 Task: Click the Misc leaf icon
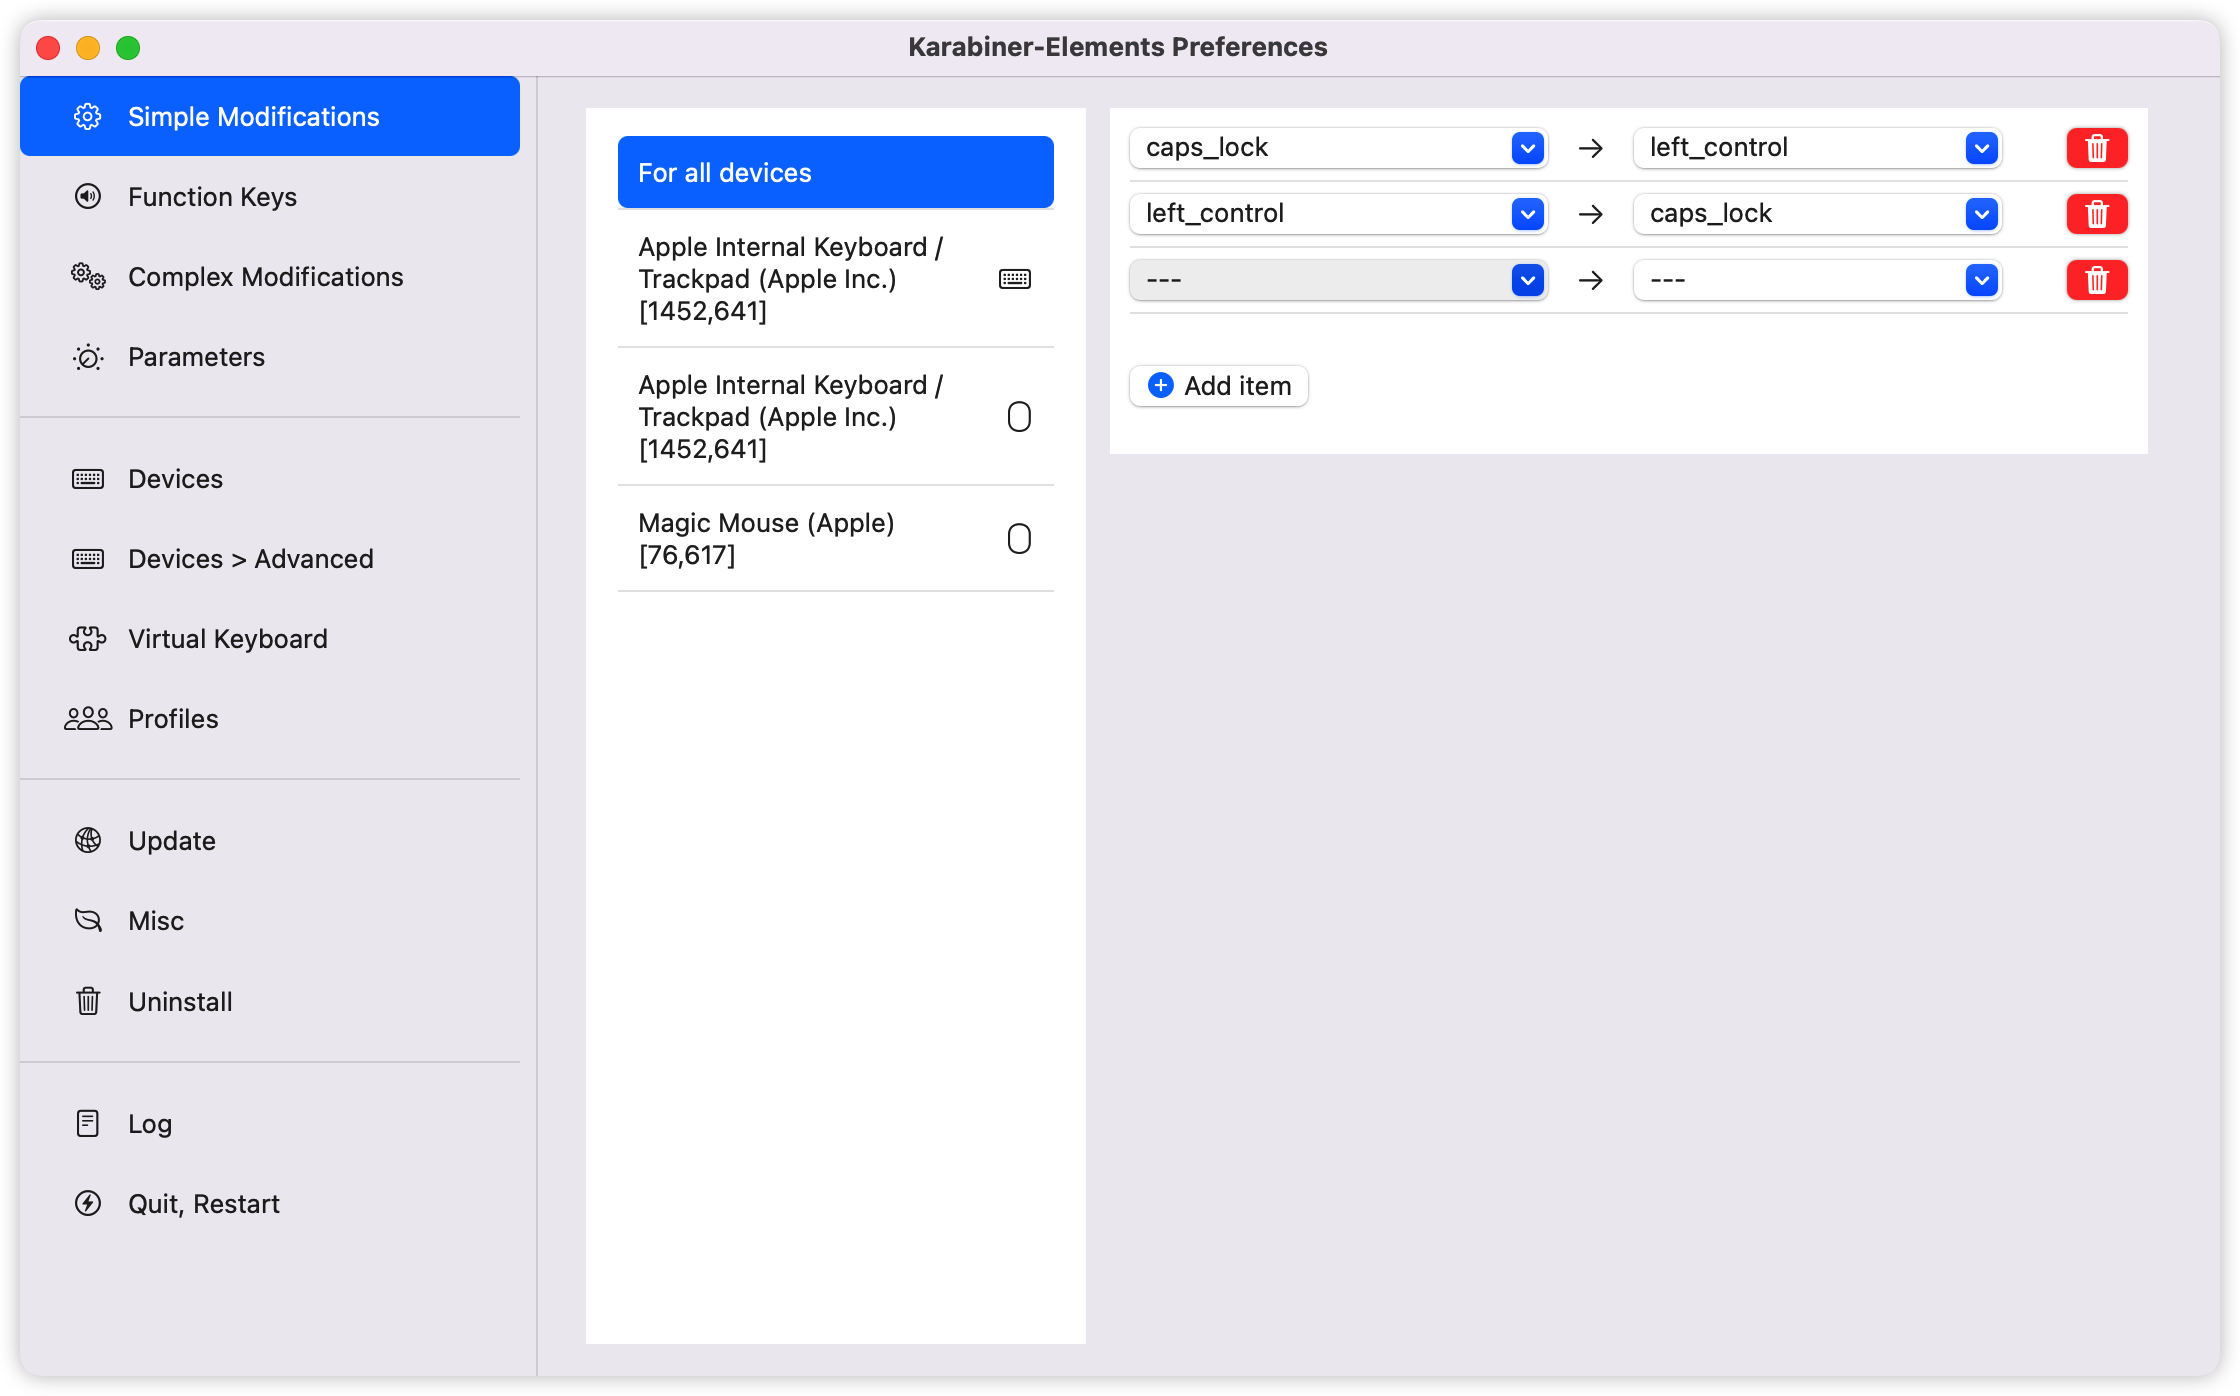point(88,921)
